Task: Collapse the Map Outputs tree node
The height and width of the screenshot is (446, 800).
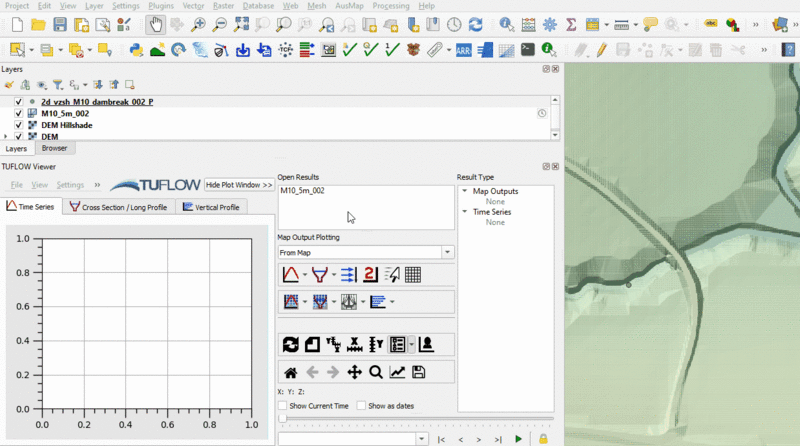Action: (464, 191)
